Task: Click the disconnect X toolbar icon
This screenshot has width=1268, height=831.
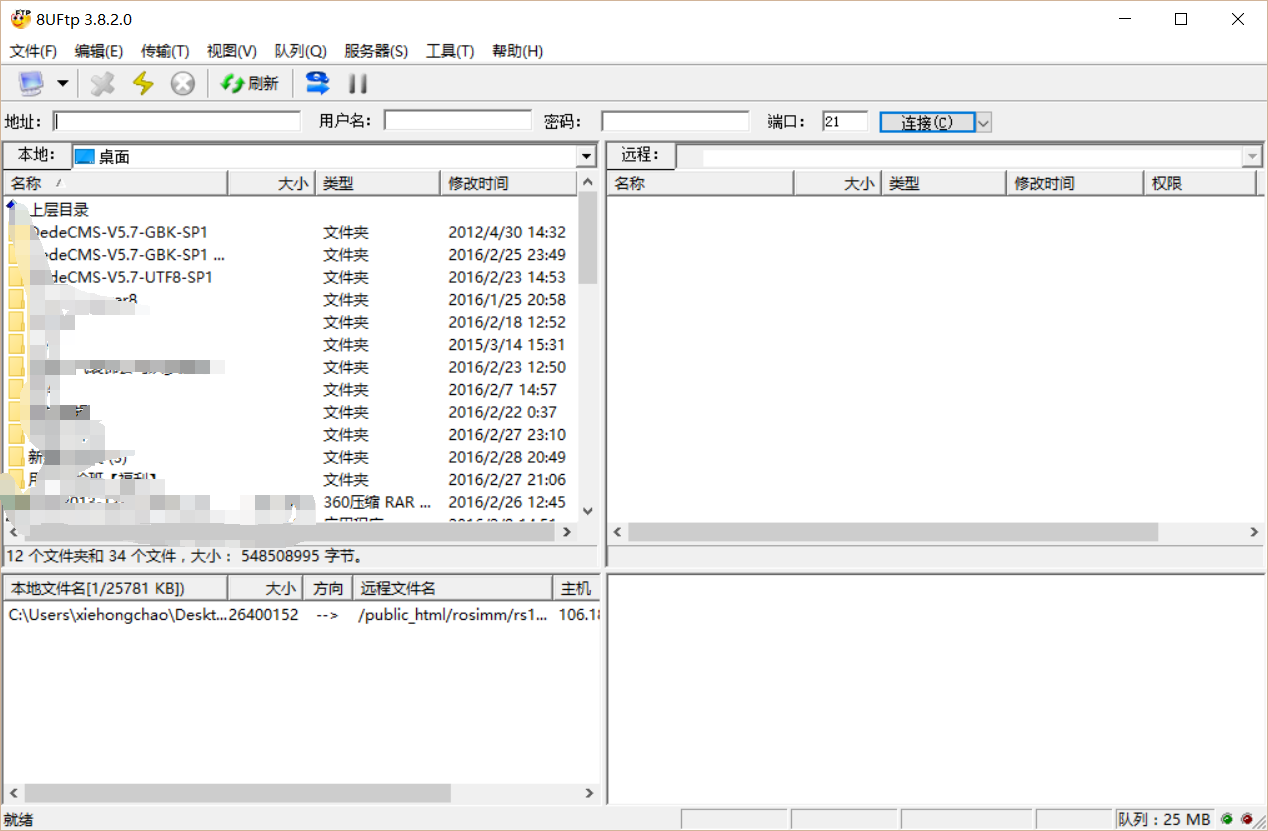Action: pyautogui.click(x=102, y=83)
